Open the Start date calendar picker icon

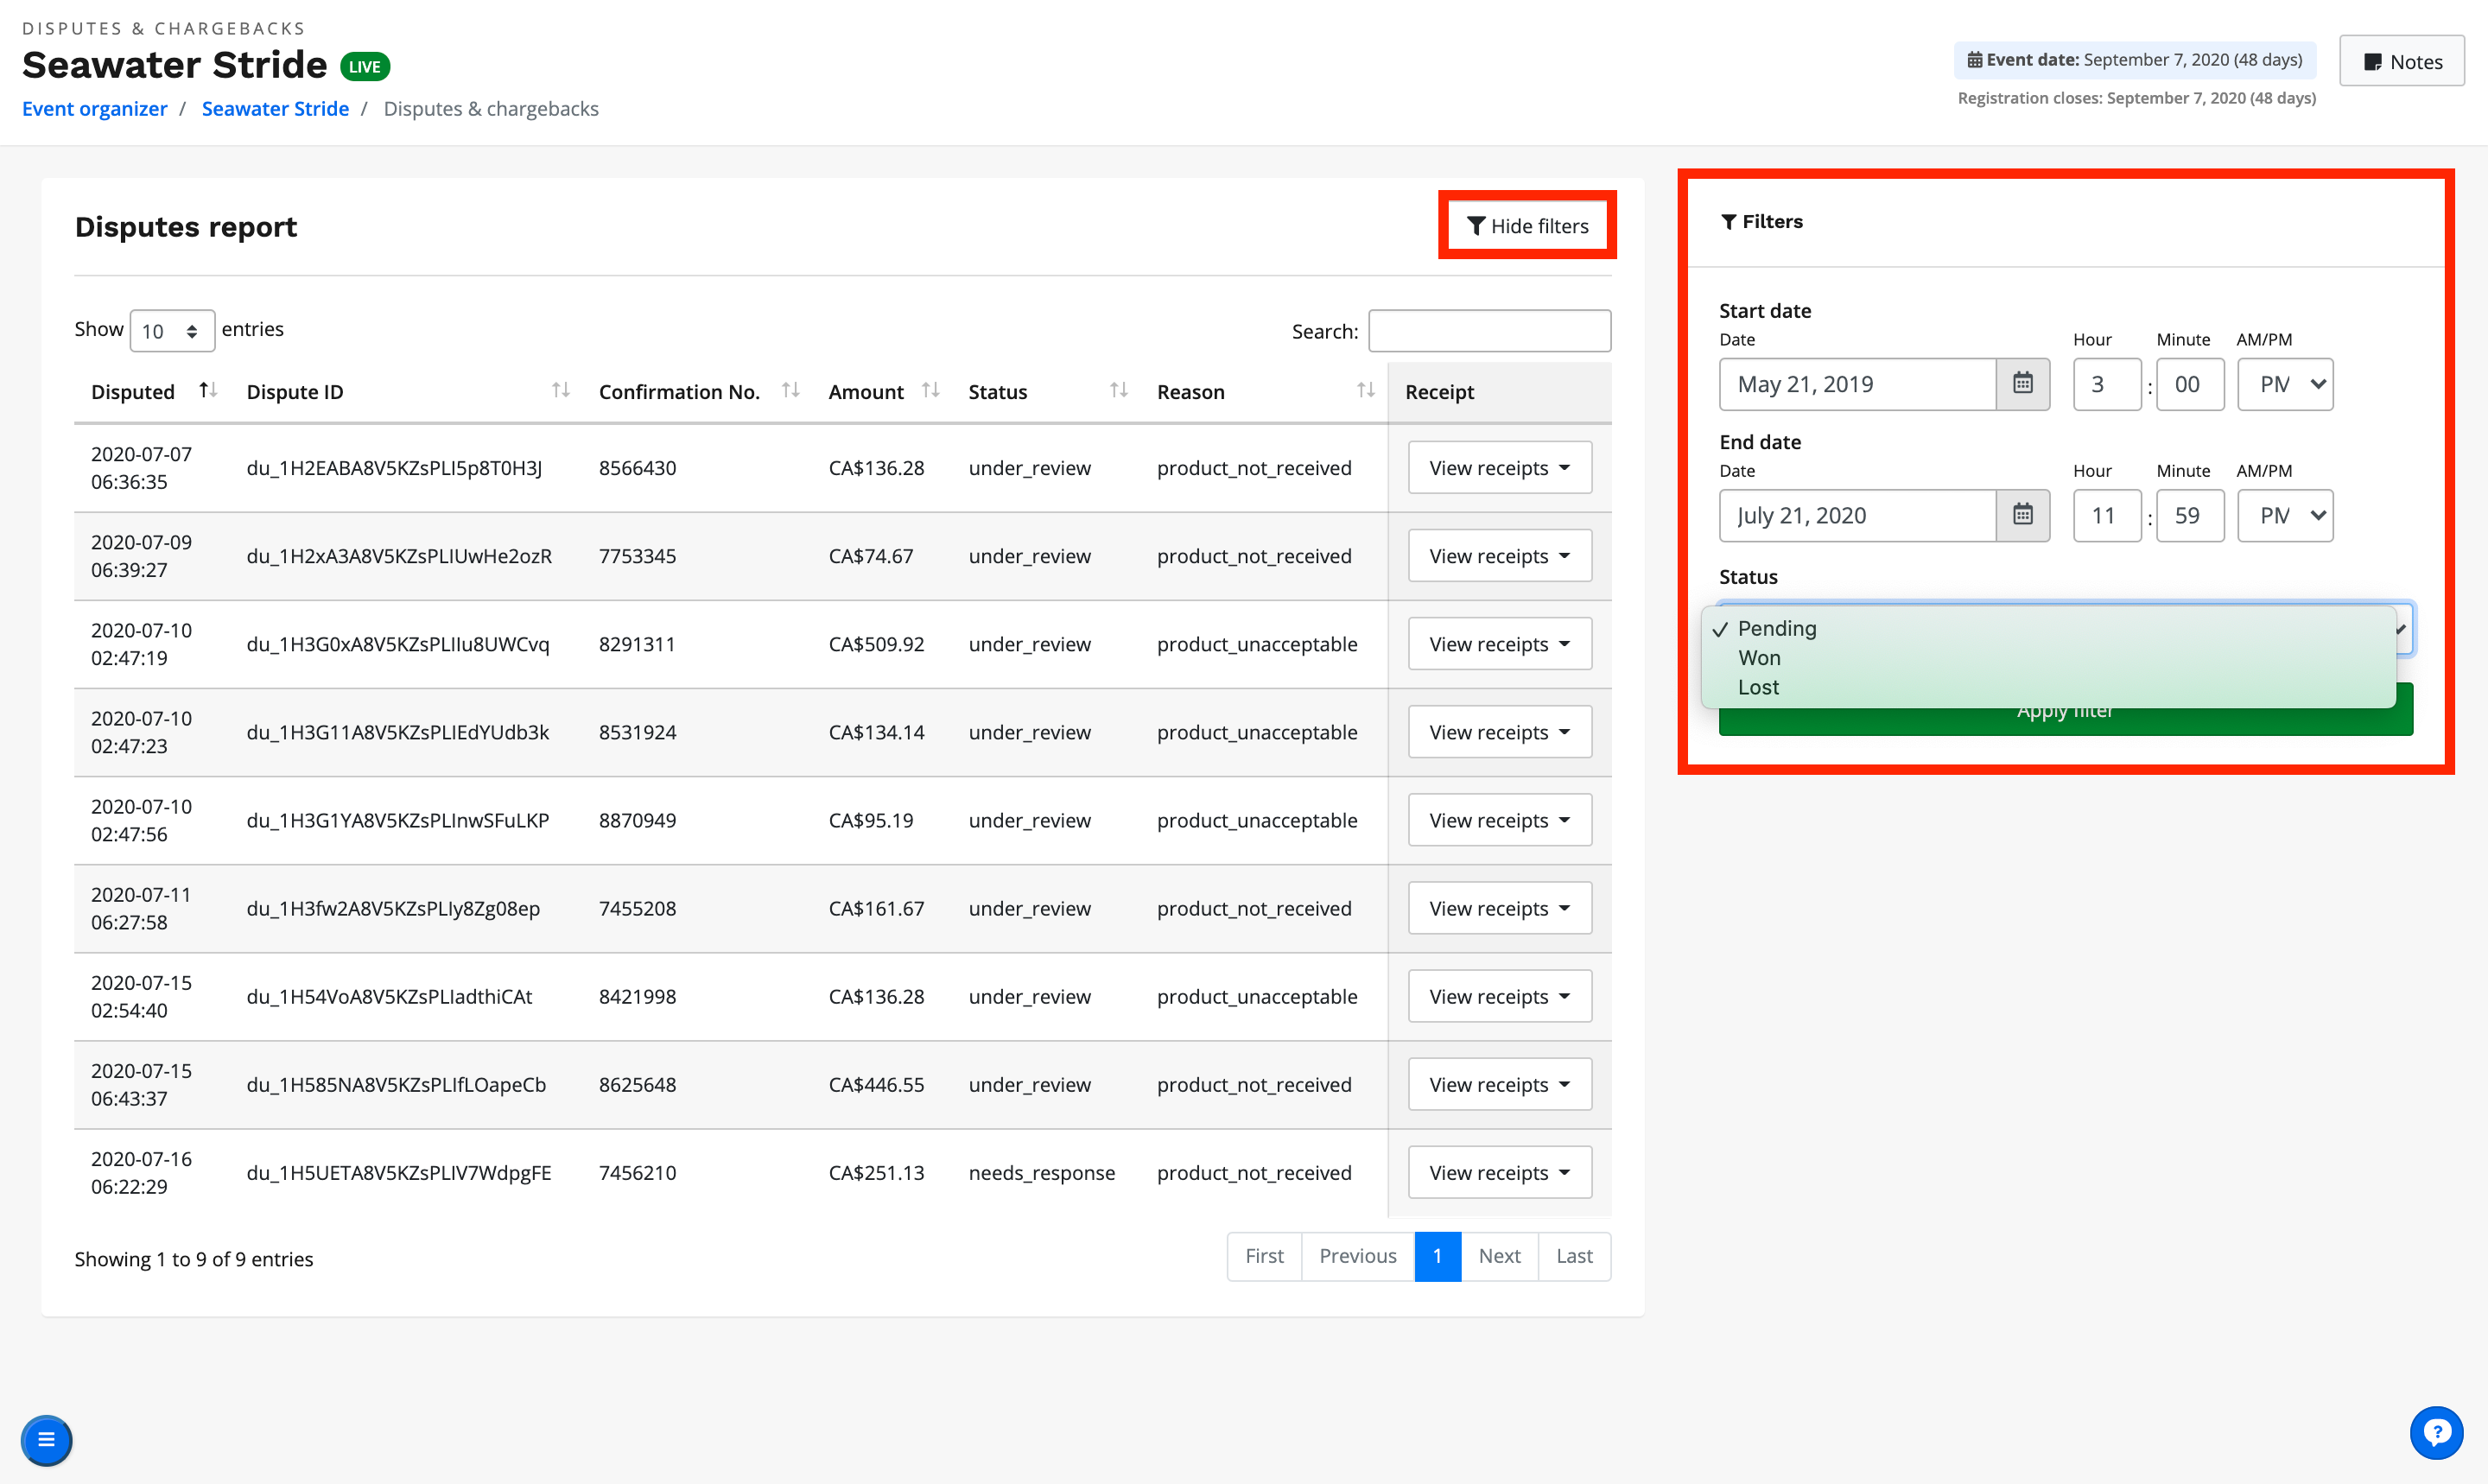click(x=2022, y=384)
